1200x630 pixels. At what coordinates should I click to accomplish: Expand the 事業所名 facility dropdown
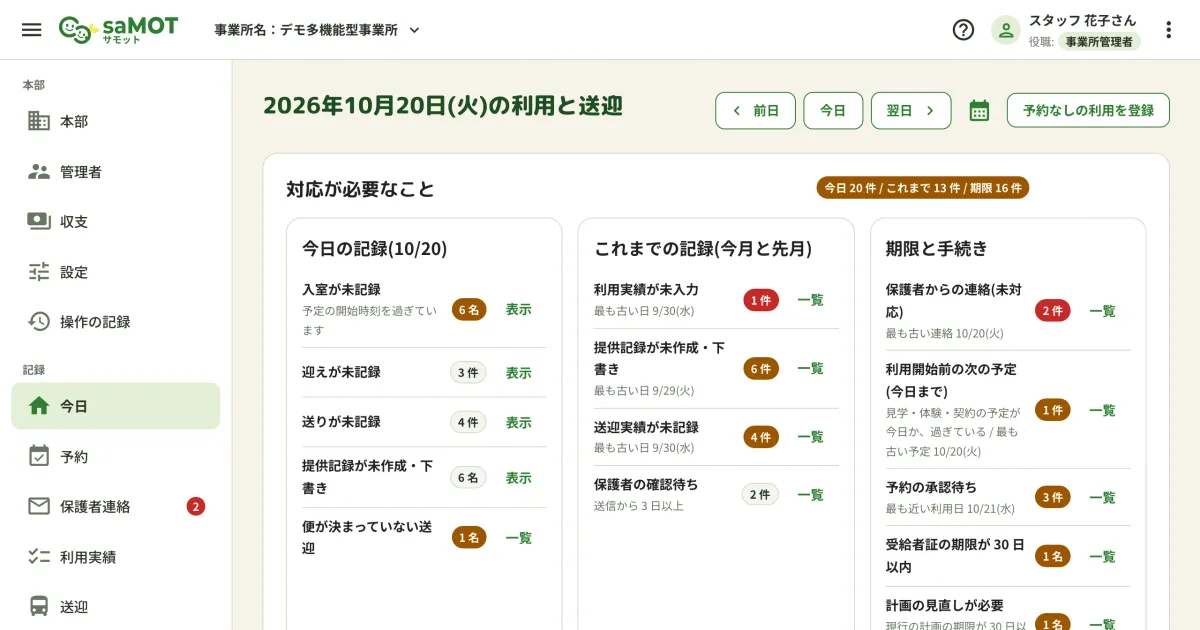318,30
